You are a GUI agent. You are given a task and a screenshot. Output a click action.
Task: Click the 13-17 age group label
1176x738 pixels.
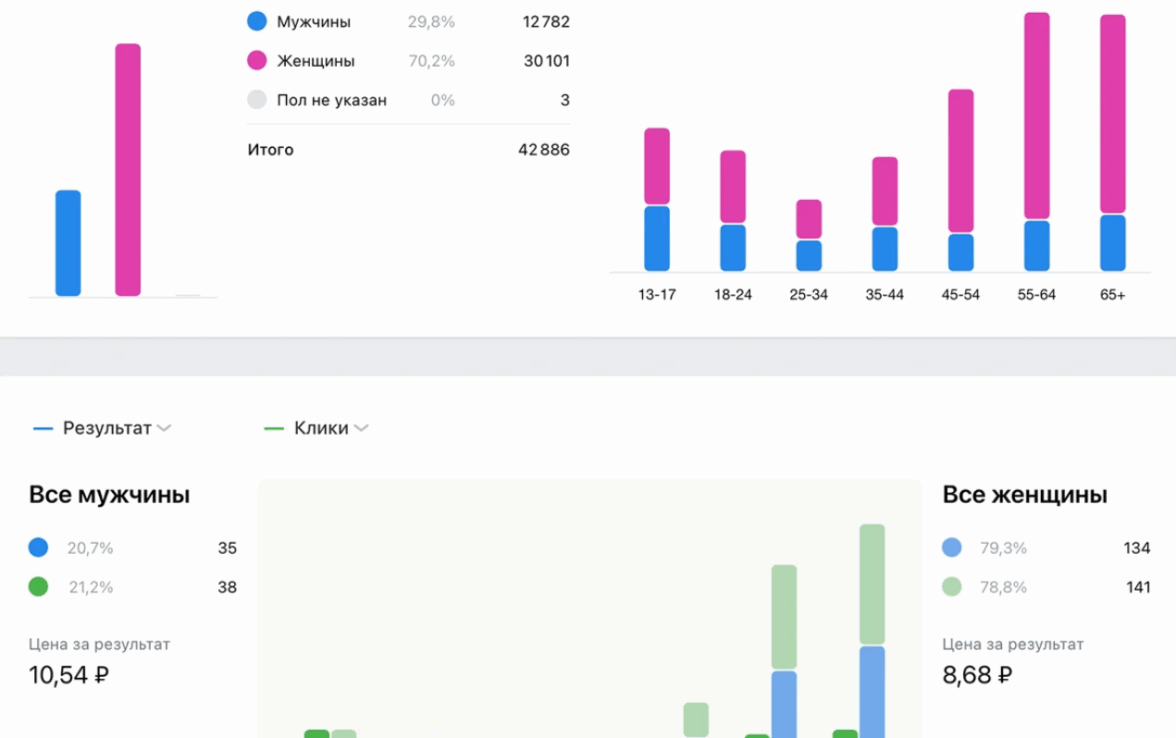point(657,295)
